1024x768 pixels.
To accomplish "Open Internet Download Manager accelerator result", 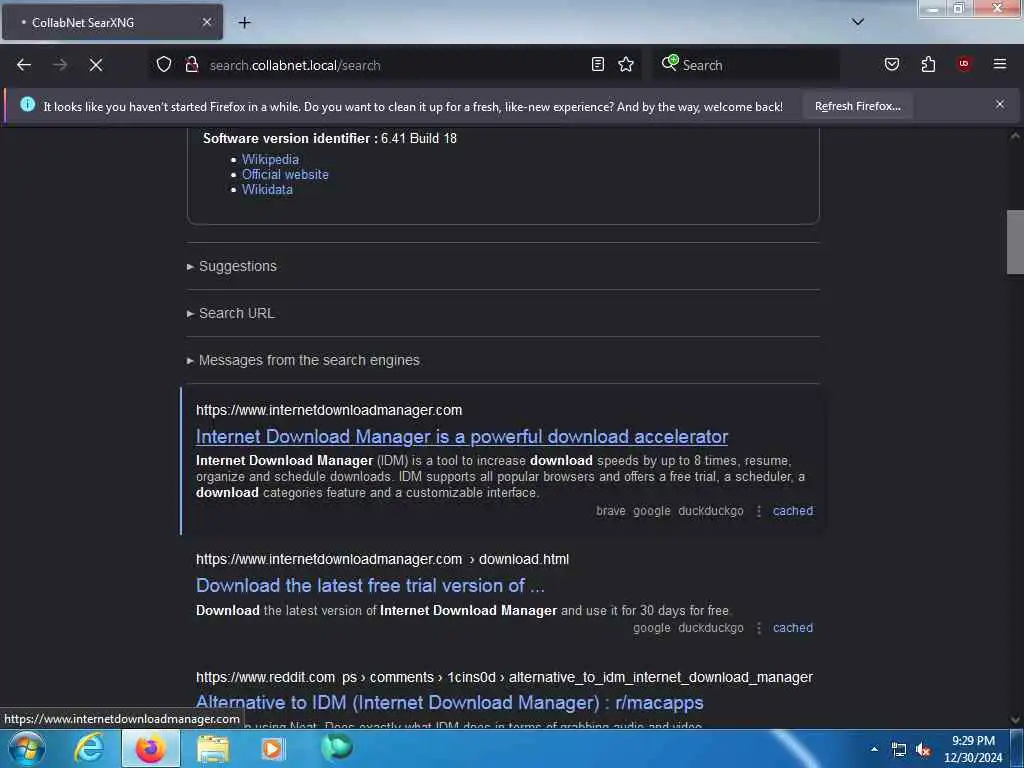I will coord(462,437).
